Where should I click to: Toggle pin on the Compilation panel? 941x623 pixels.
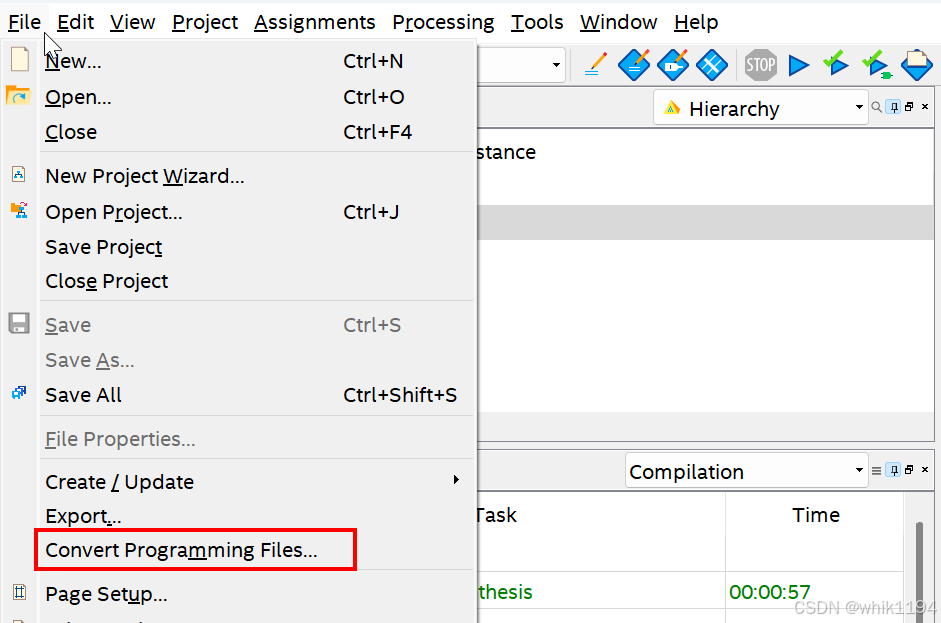(x=894, y=470)
